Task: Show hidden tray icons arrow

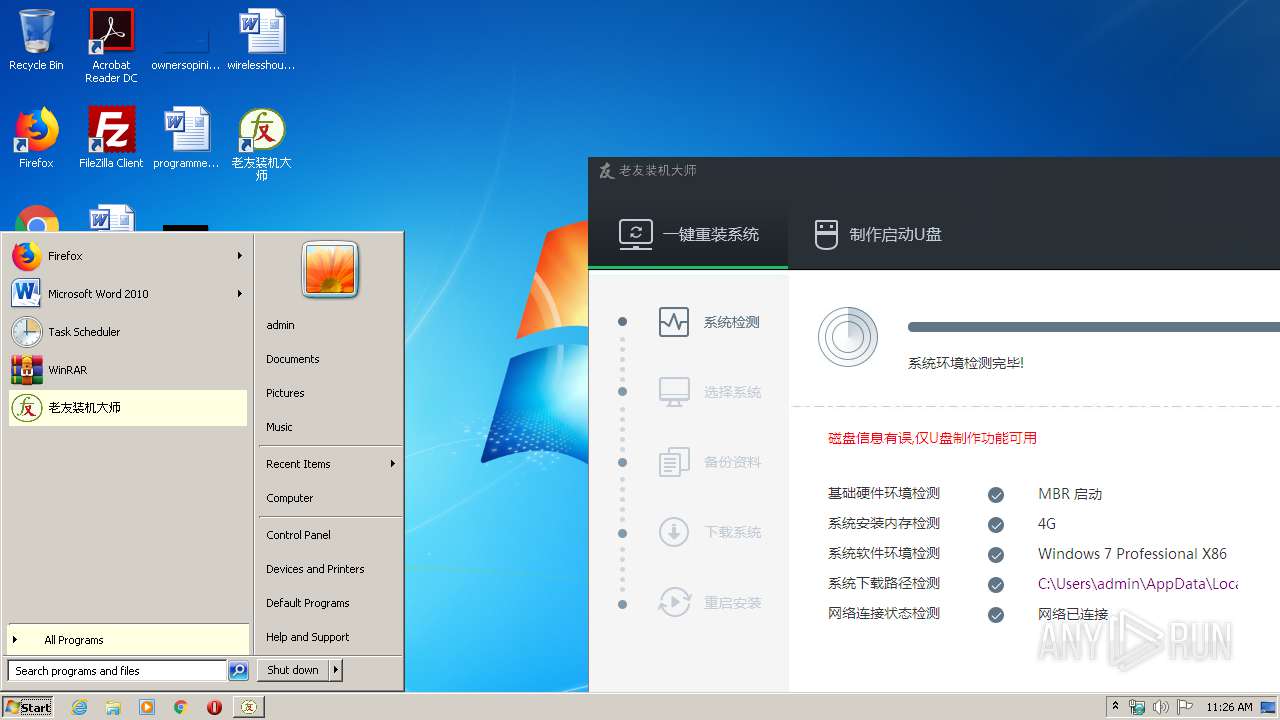Action: 1116,707
